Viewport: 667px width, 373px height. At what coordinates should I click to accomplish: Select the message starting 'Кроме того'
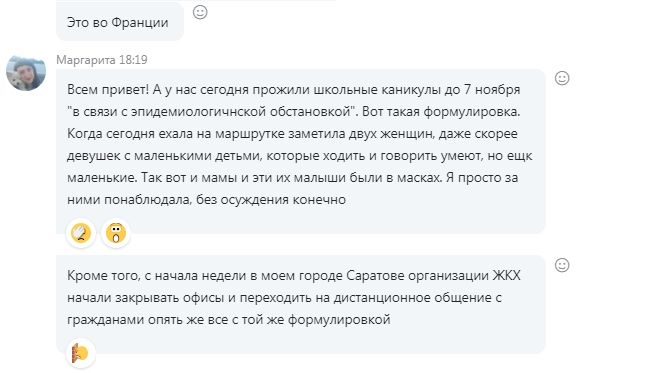[301, 304]
